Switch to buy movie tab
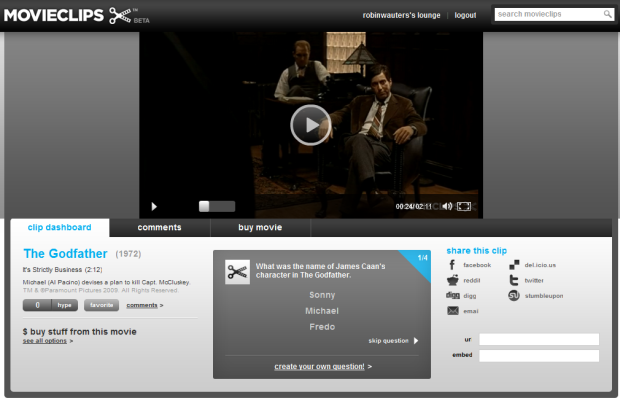This screenshot has width=620, height=401. click(260, 227)
